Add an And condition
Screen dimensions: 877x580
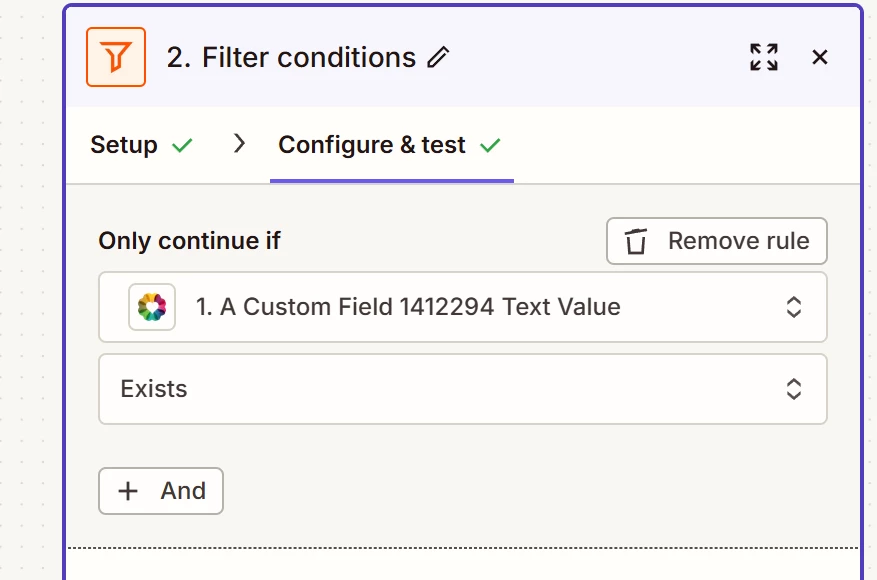[161, 491]
